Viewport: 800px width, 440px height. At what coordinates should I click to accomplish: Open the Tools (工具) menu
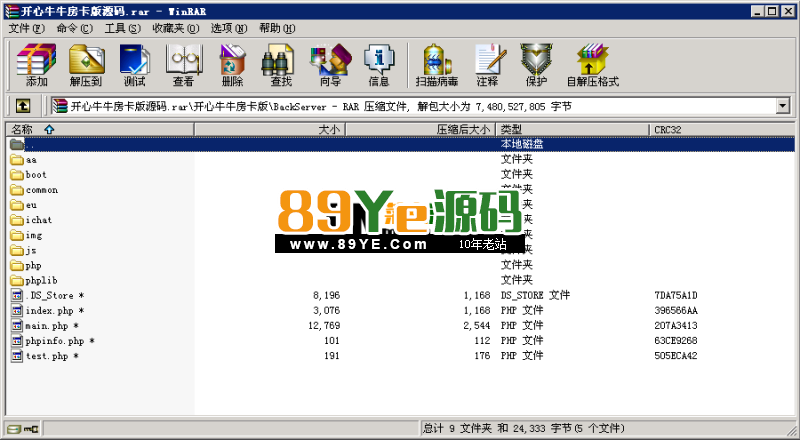(x=122, y=29)
